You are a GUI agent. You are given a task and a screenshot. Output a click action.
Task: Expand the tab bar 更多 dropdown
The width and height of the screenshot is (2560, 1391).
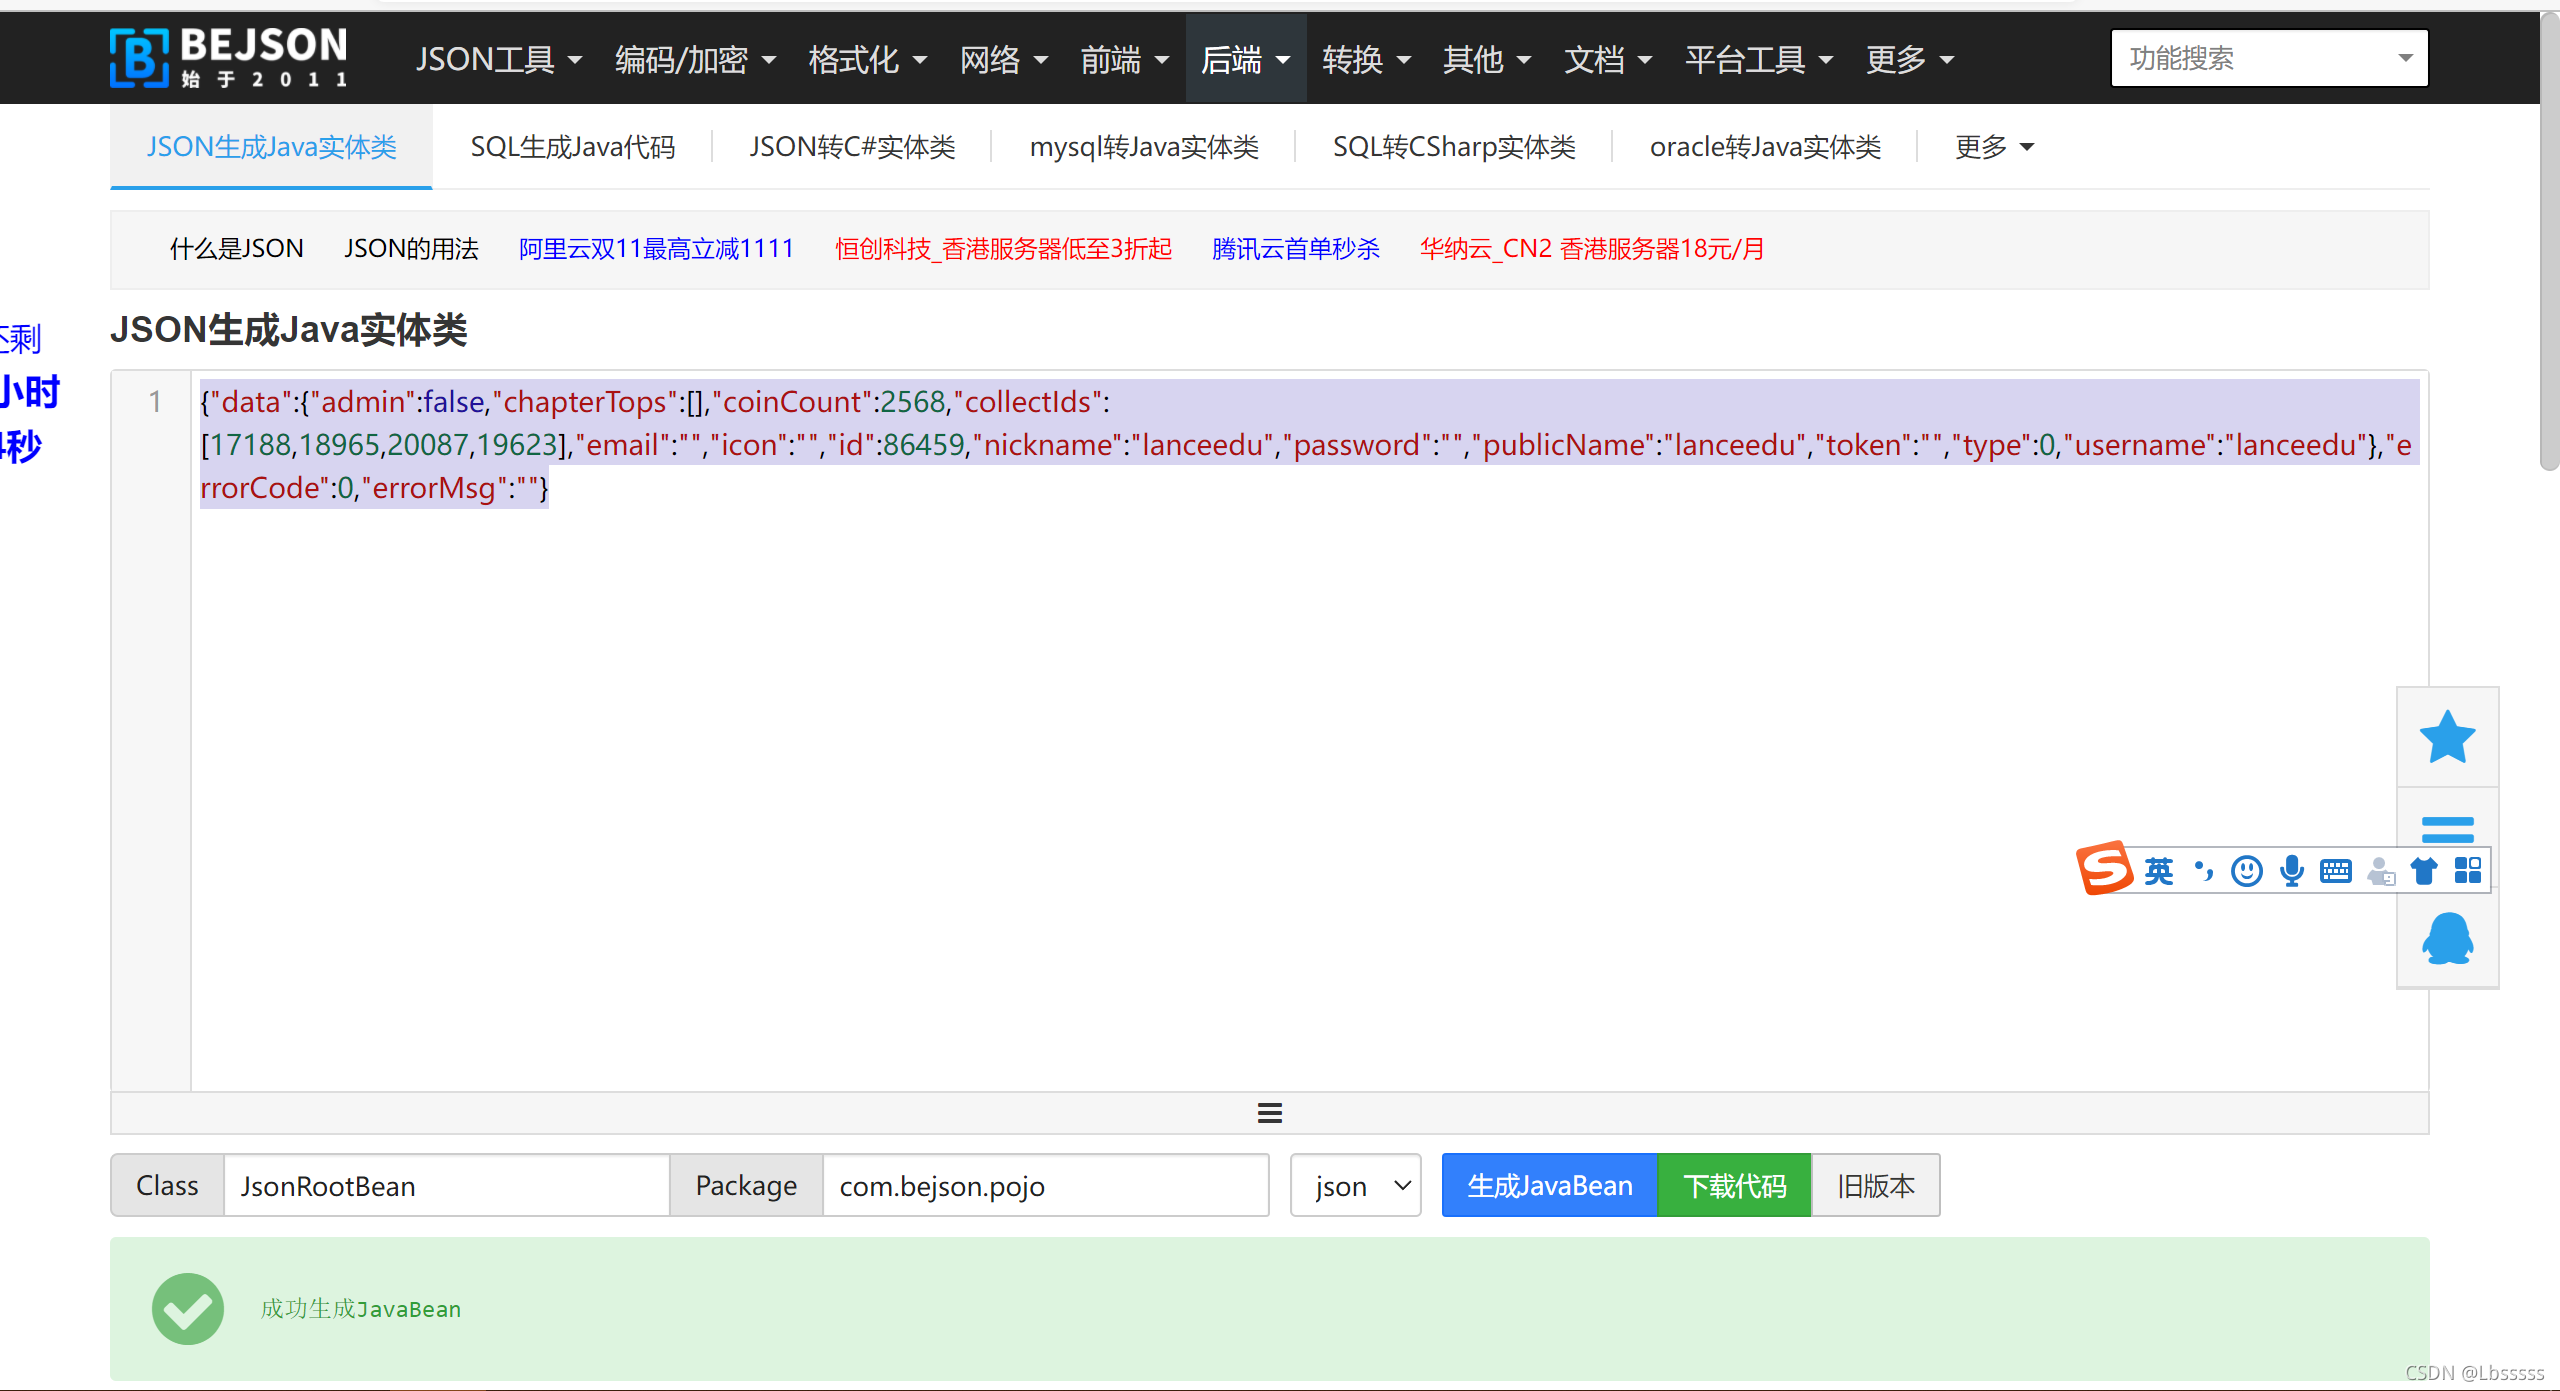tap(1994, 147)
